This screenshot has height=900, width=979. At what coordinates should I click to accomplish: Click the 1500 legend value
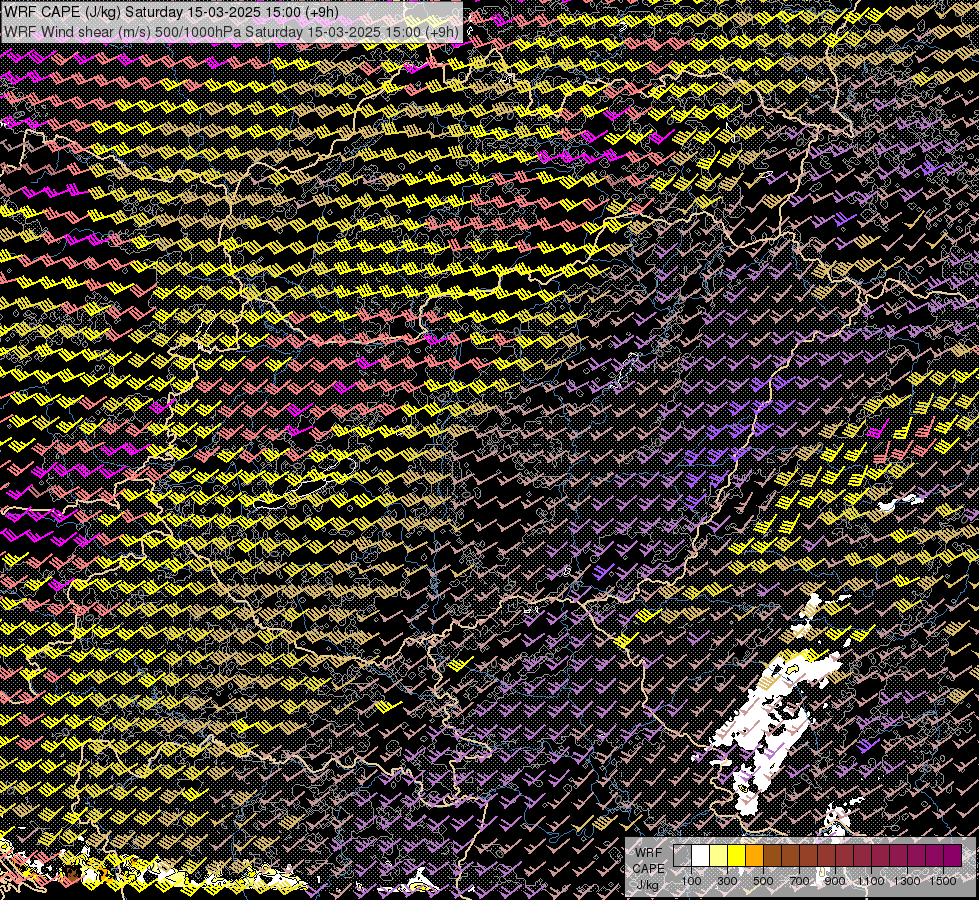(943, 881)
